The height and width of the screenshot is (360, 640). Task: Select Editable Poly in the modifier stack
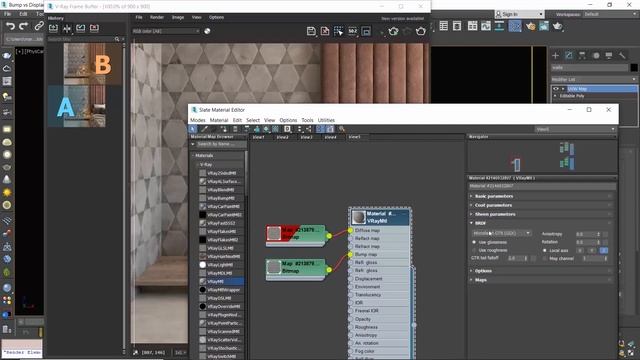pyautogui.click(x=572, y=96)
